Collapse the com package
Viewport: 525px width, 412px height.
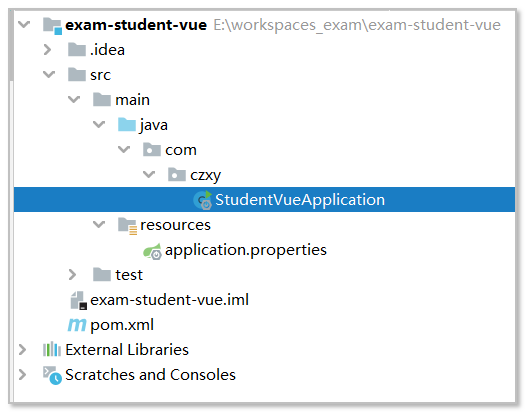(124, 149)
